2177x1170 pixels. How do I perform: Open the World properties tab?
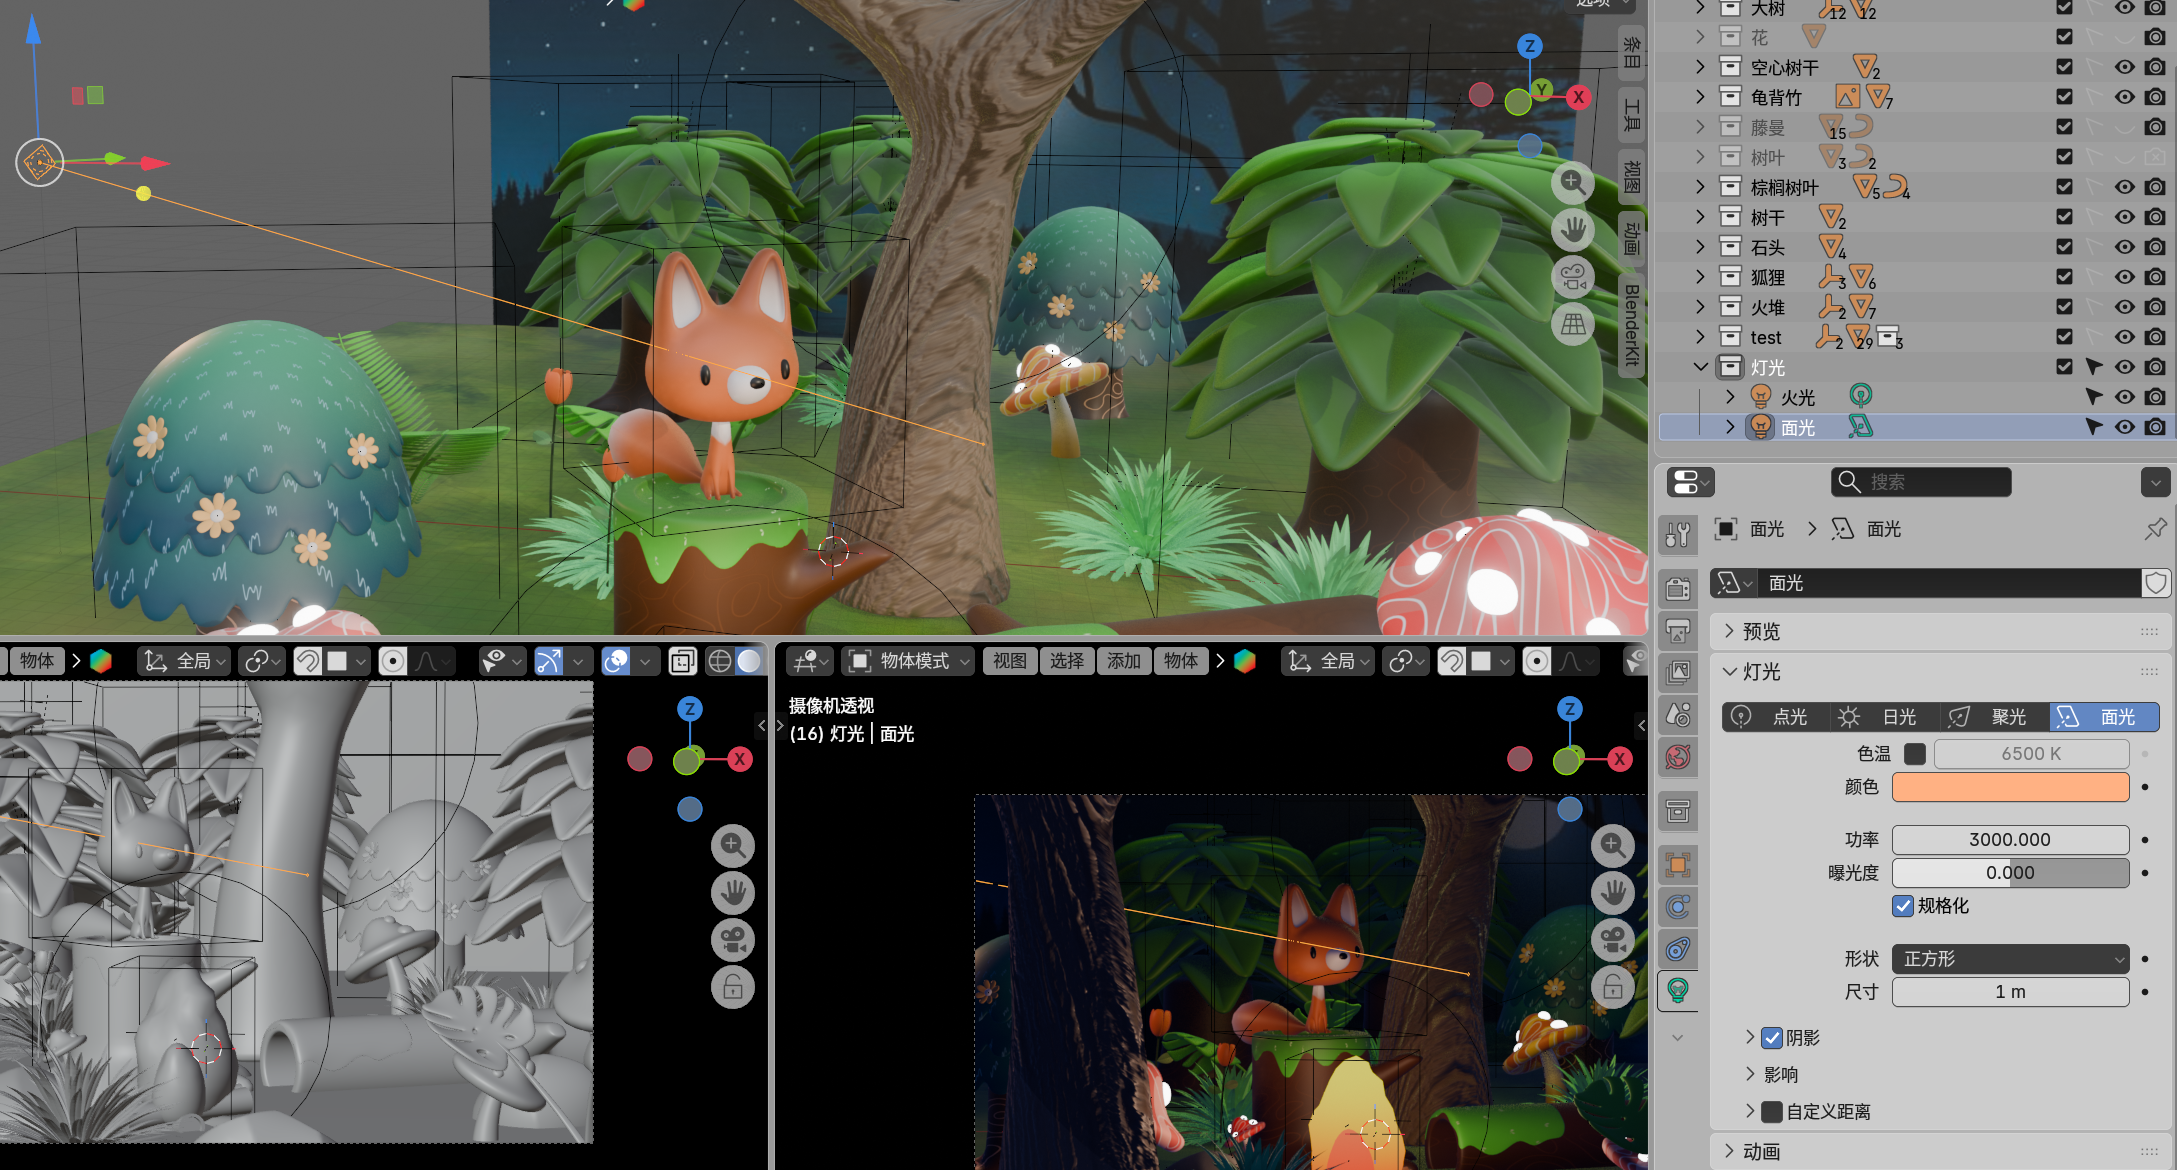[1678, 757]
